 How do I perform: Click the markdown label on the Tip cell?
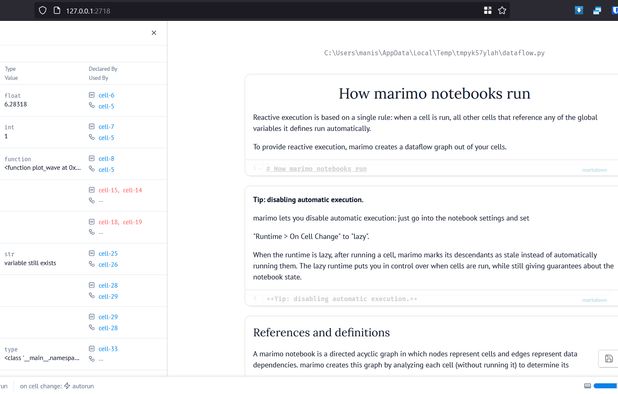(x=594, y=300)
